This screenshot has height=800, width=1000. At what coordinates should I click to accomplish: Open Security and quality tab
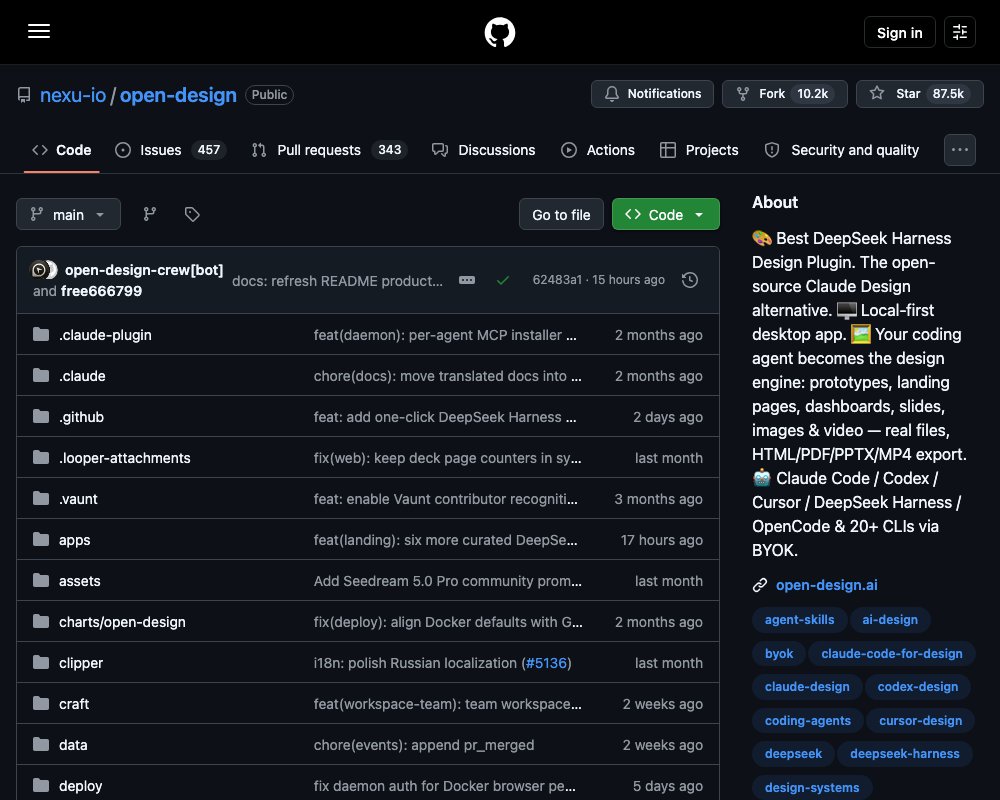pos(842,150)
